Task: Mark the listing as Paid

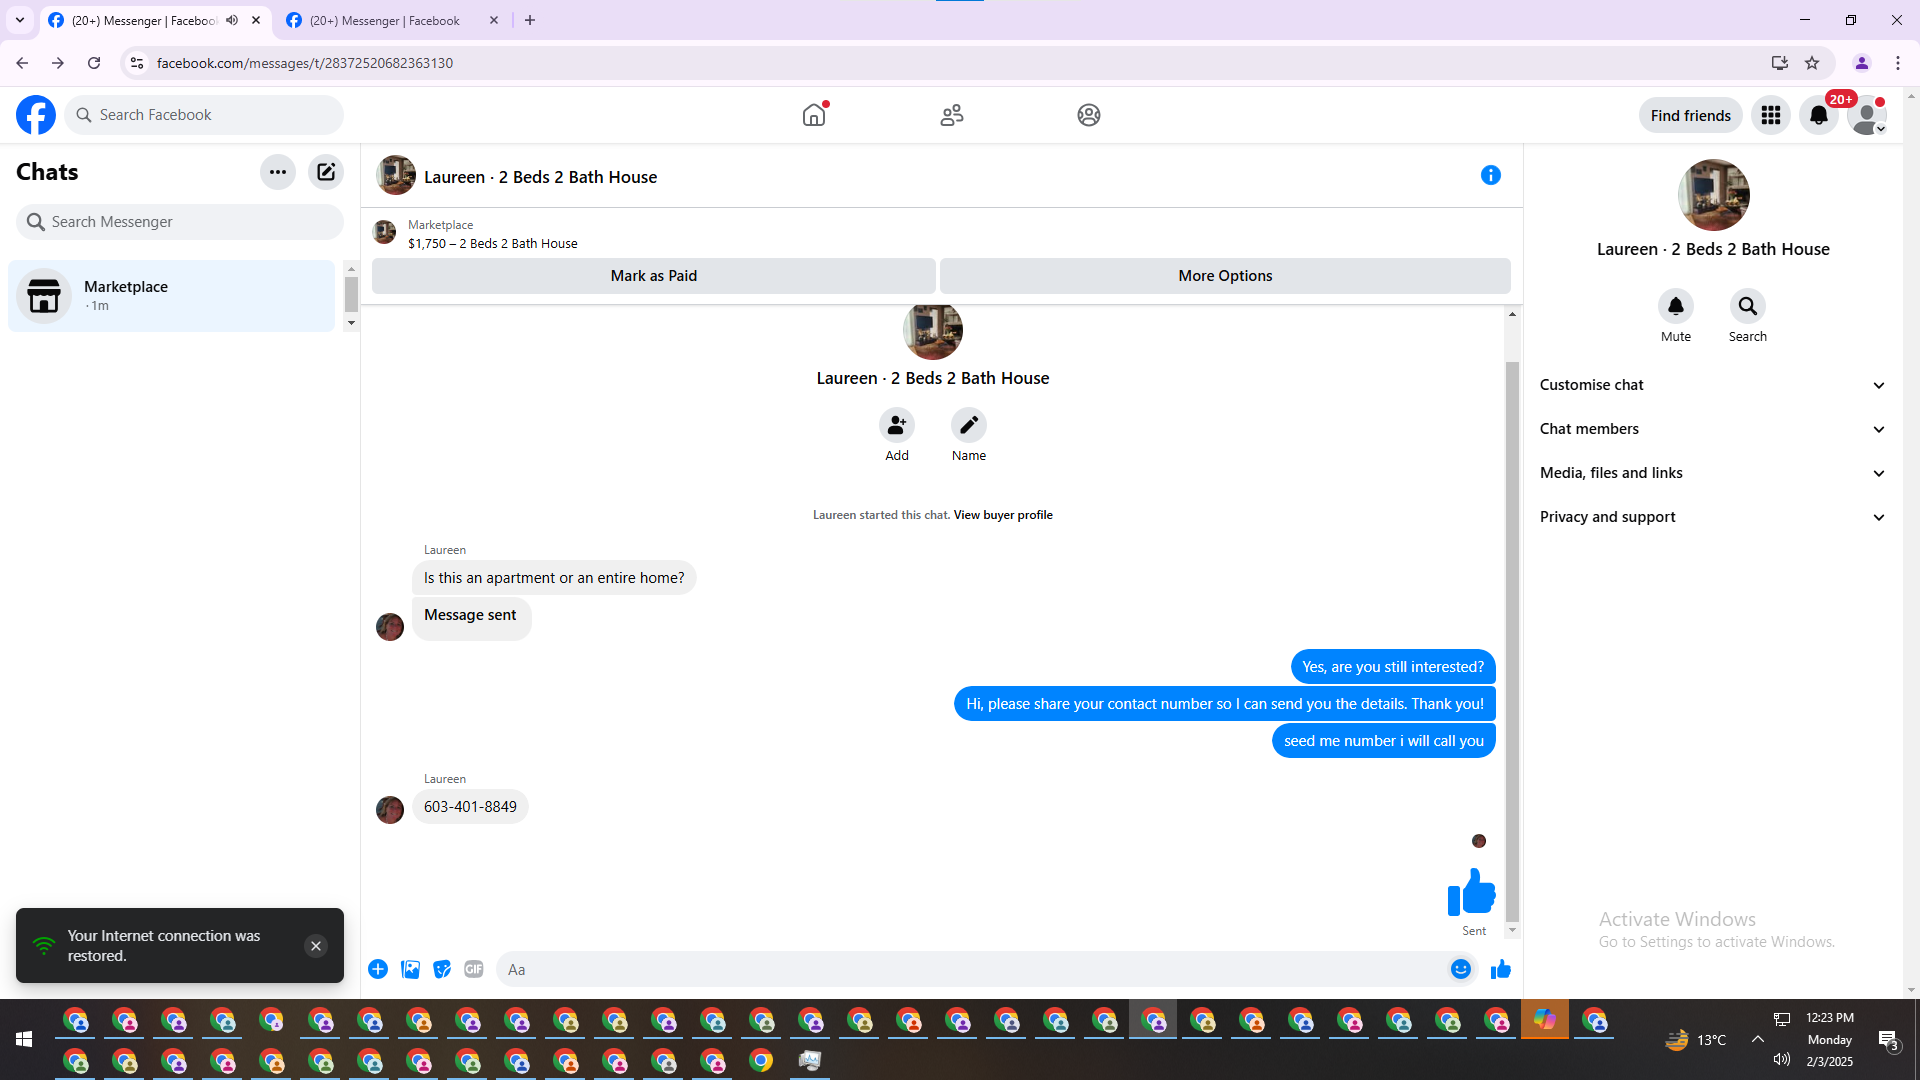Action: tap(654, 276)
